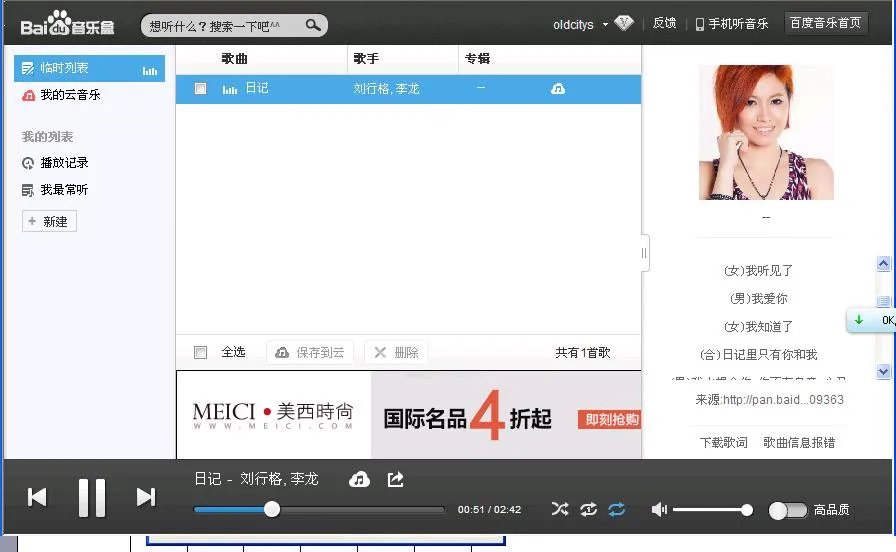Open the 来源 source link
This screenshot has height=552, width=896.
pyautogui.click(x=769, y=400)
